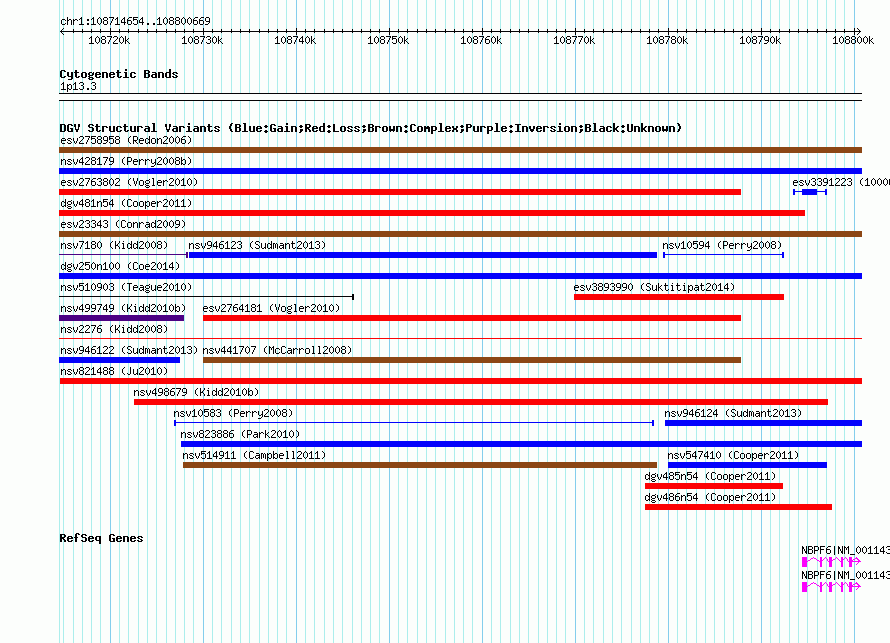This screenshot has height=643, width=890.
Task: Select the black nsv510903 (Teague2010) line
Action: [207, 297]
